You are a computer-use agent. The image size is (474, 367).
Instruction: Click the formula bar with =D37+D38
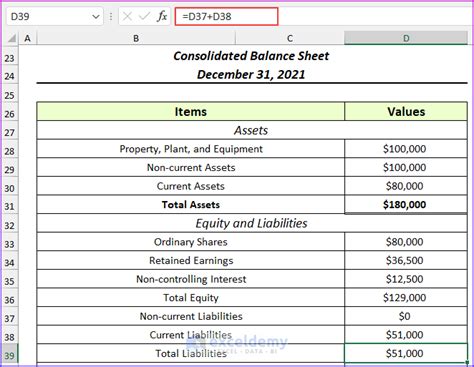(226, 16)
